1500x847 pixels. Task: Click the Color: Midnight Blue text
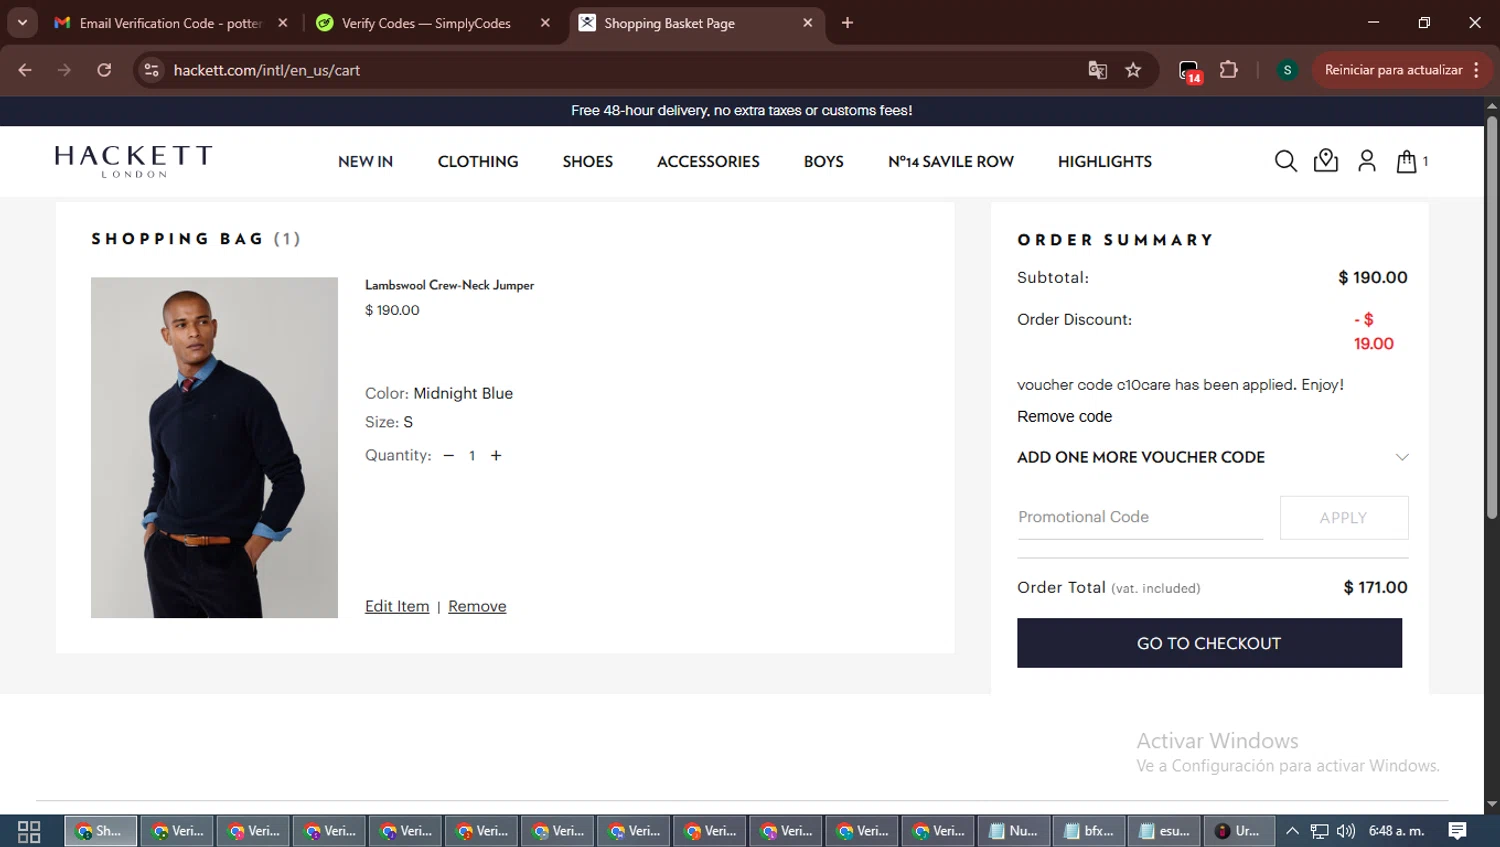pyautogui.click(x=439, y=393)
